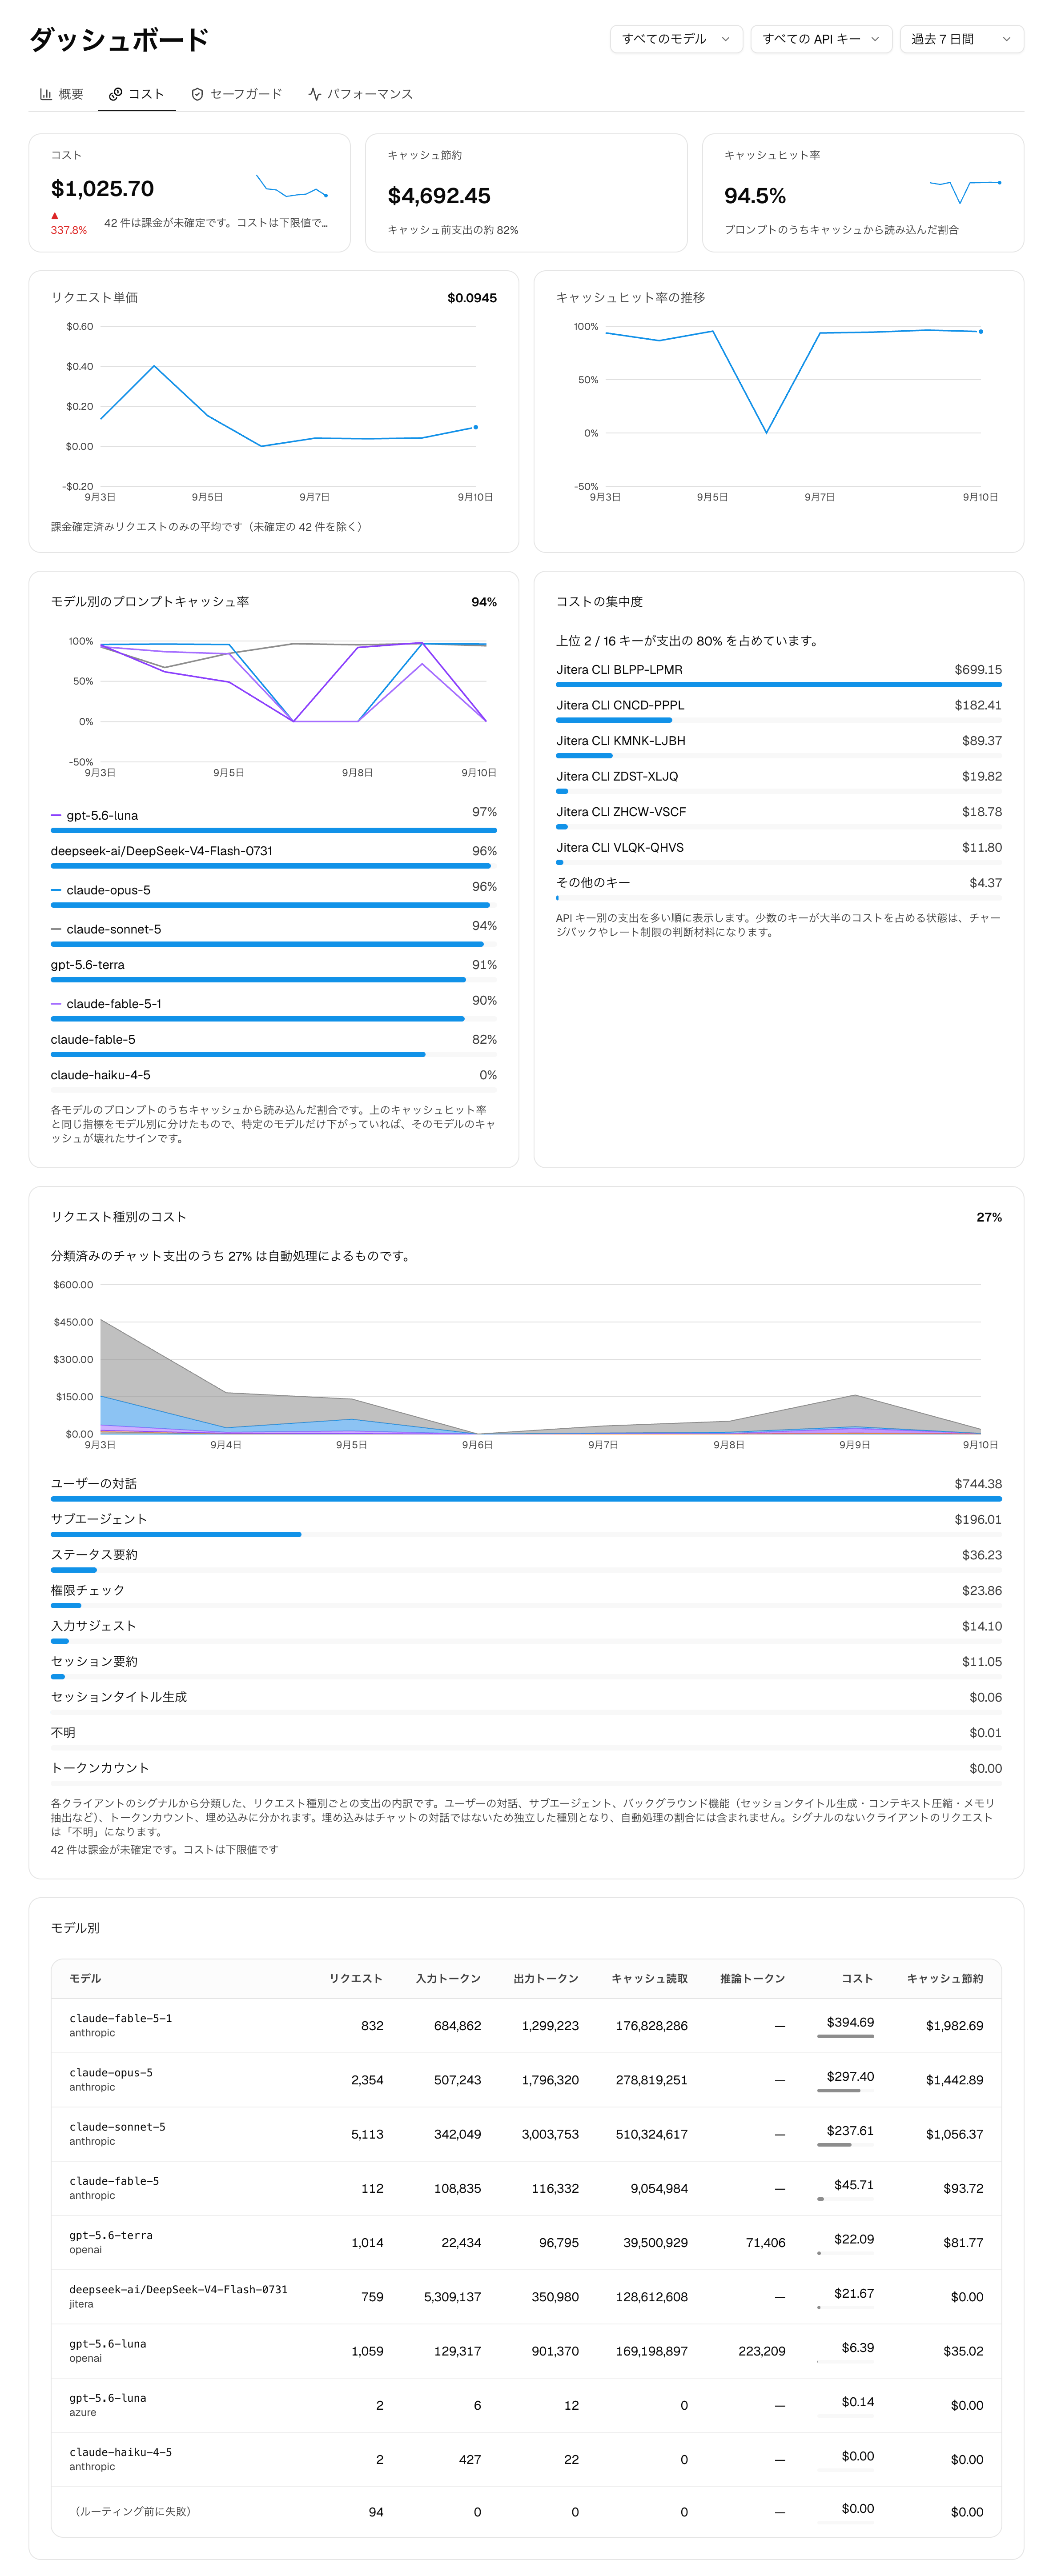
Task: Click the $297.40 cost cell for claude-opus-5
Action: [x=850, y=2077]
